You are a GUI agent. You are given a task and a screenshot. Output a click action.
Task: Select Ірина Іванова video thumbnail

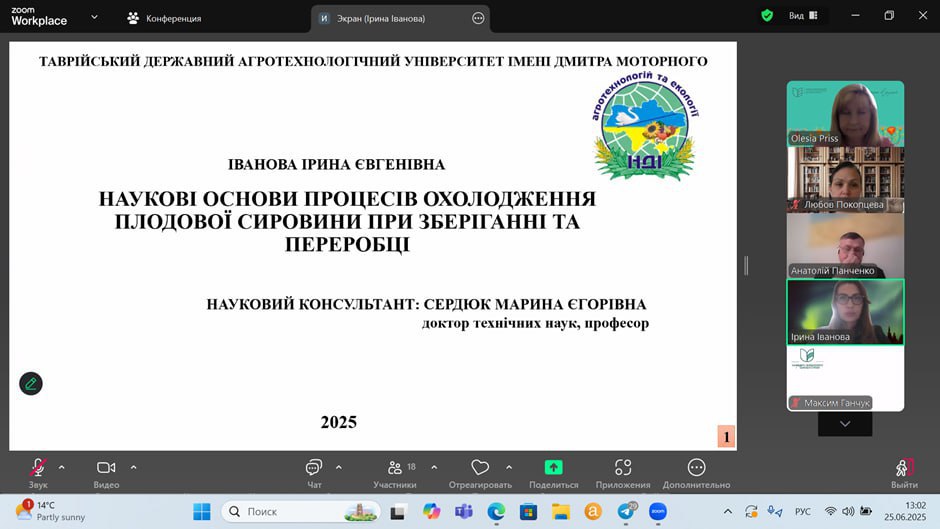[x=845, y=312]
